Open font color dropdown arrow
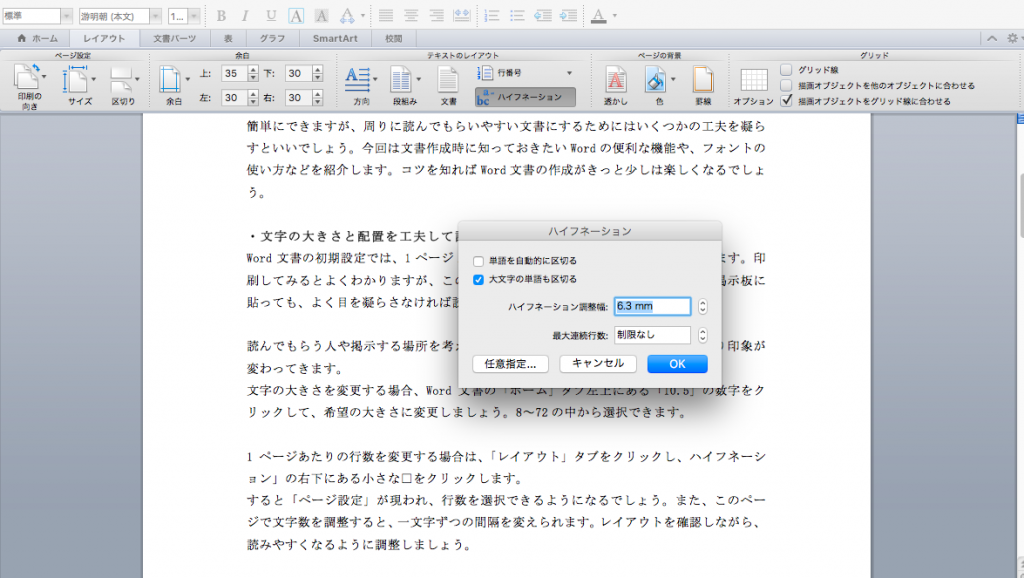 click(x=615, y=16)
